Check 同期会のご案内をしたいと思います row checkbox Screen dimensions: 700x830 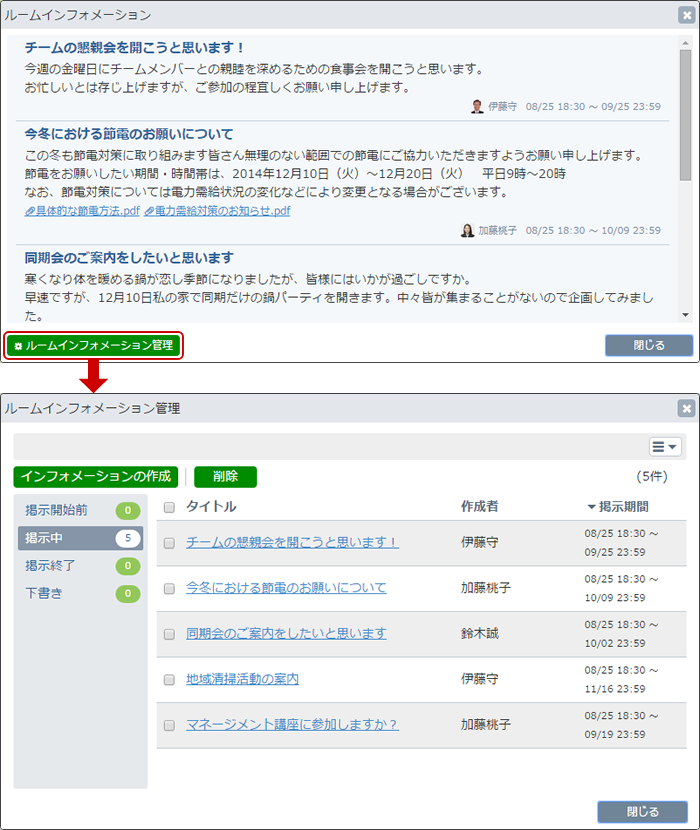169,634
